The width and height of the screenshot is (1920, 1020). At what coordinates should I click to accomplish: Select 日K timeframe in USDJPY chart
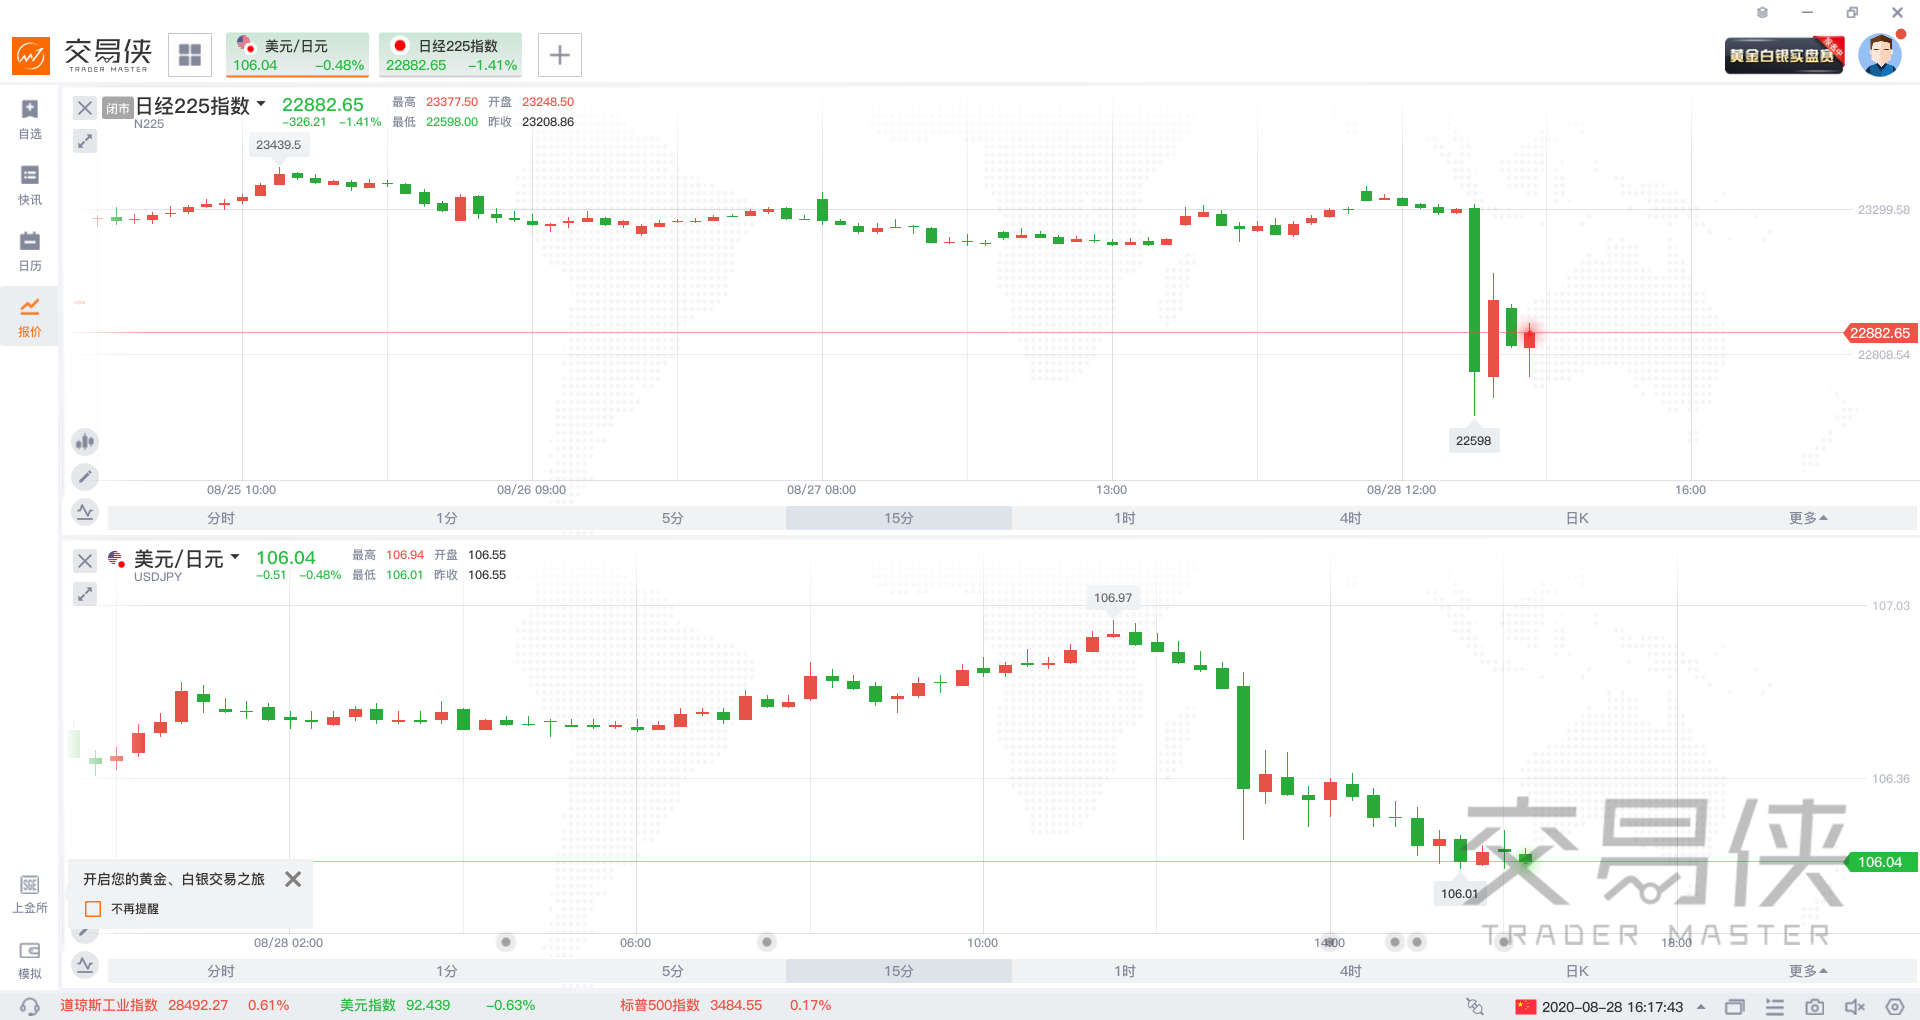pyautogui.click(x=1577, y=971)
